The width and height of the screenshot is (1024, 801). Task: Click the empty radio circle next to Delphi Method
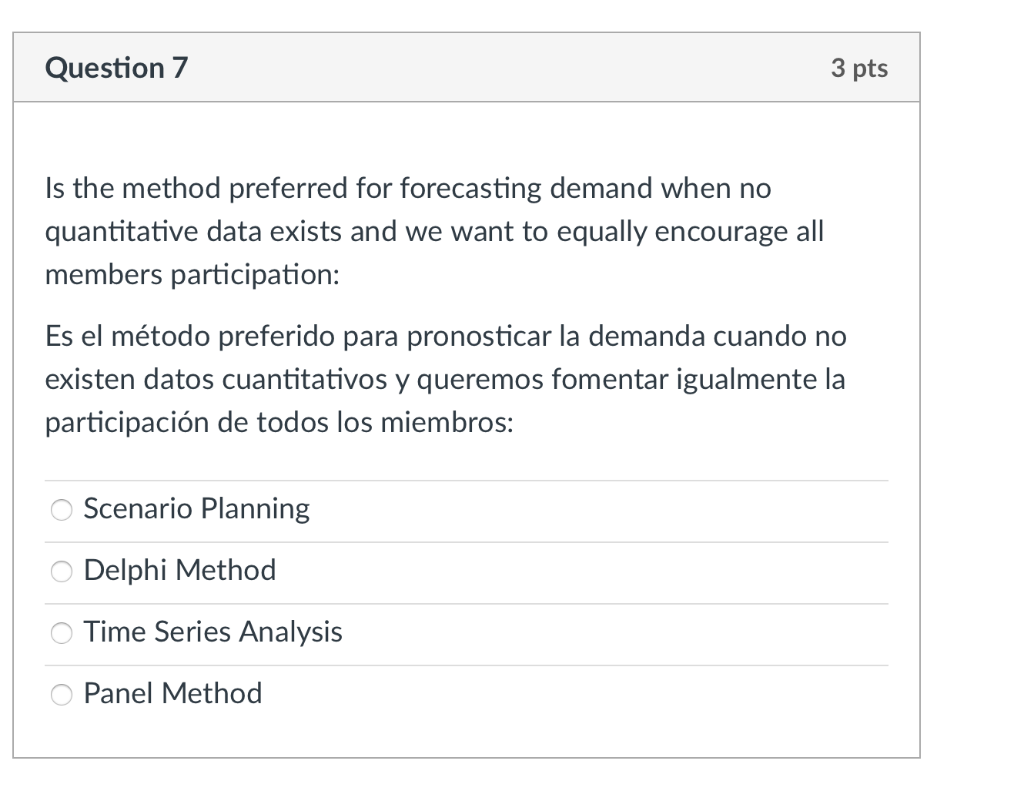pos(61,571)
